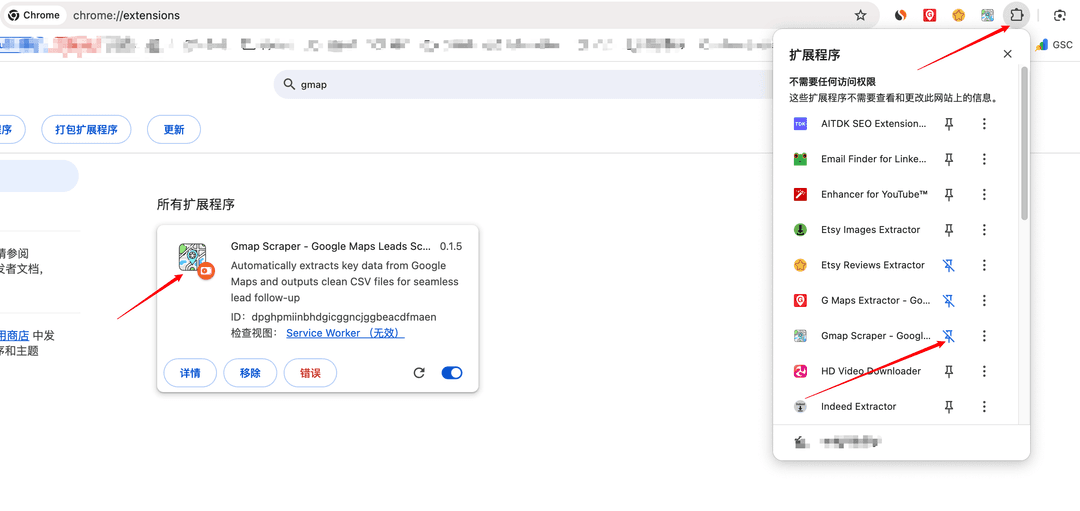Screen dimensions: 1080x511
Task: Pin Email Finder for LinkedIn extension
Action: pos(948,159)
